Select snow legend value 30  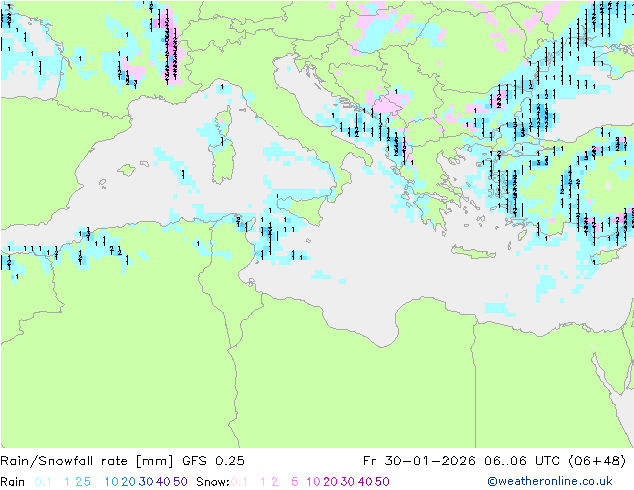pos(348,482)
